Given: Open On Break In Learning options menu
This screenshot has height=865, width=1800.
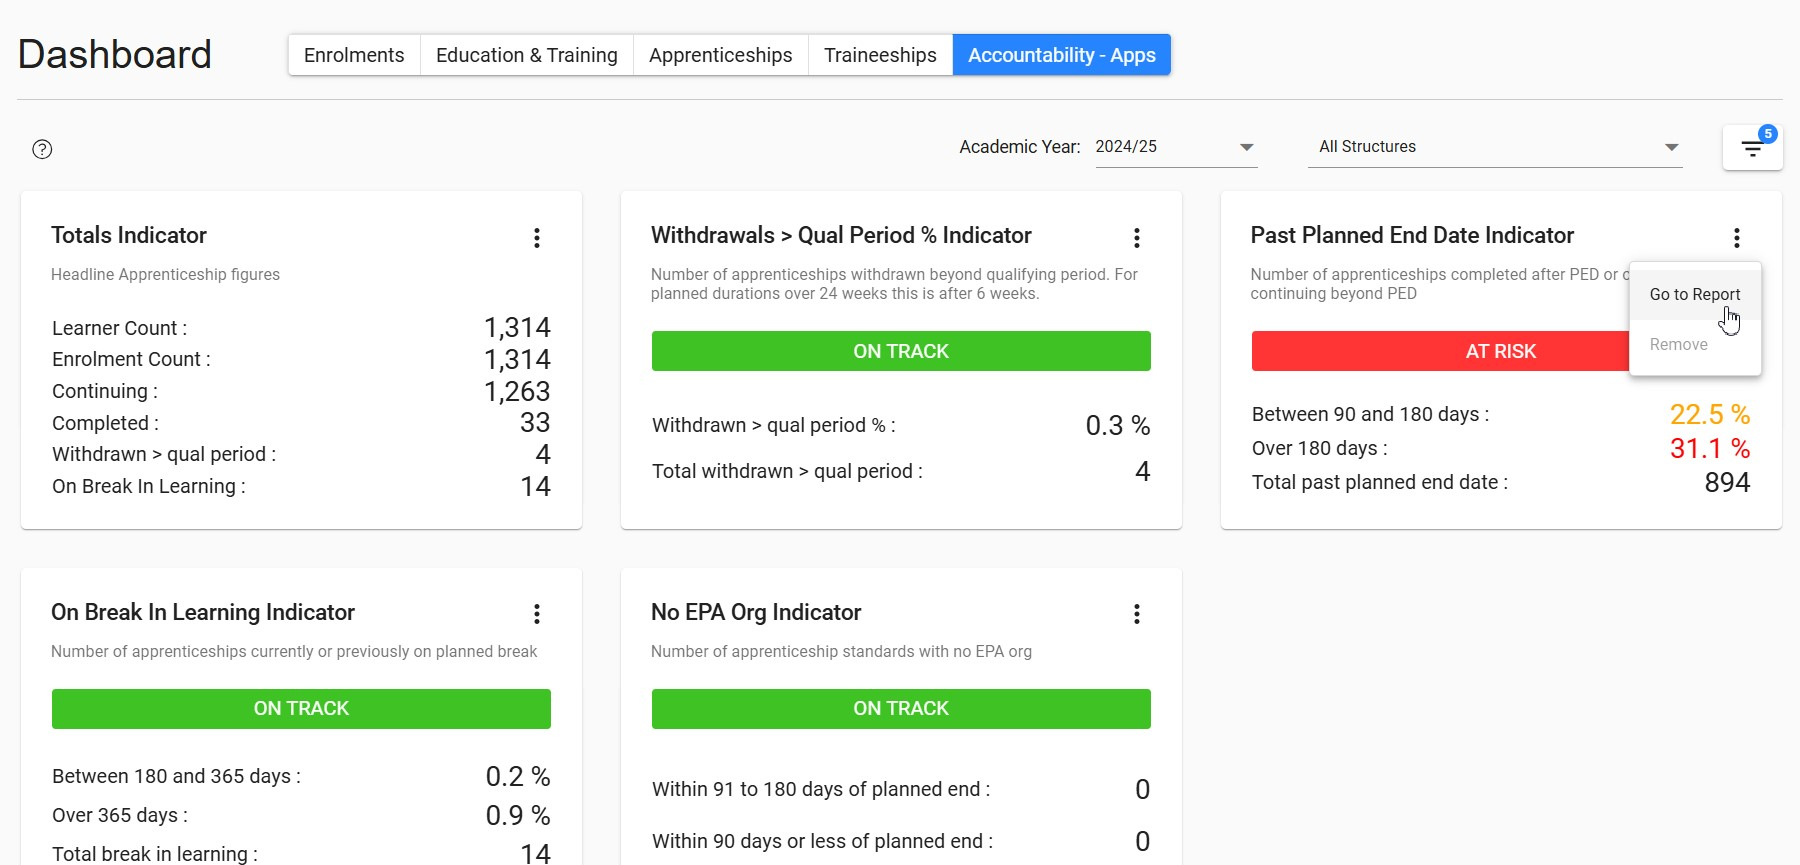Looking at the screenshot, I should tap(537, 614).
